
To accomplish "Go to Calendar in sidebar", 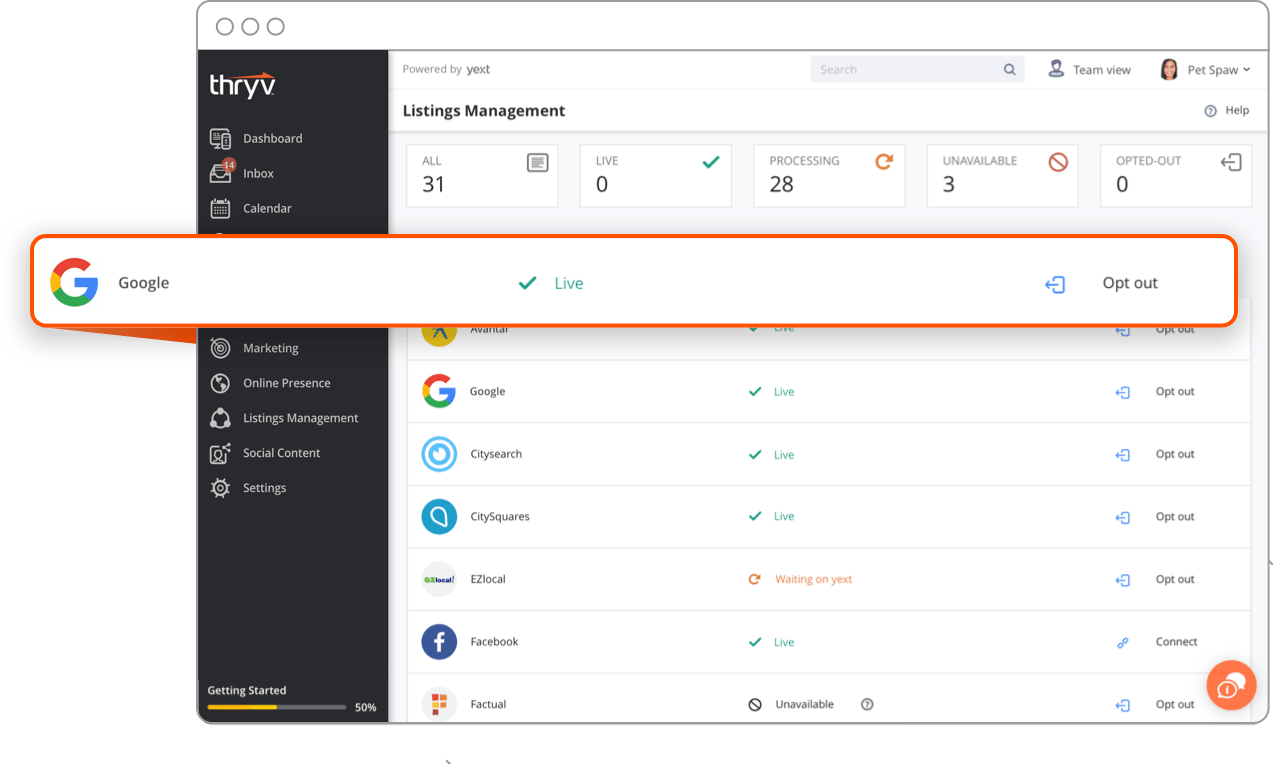I will tap(267, 208).
